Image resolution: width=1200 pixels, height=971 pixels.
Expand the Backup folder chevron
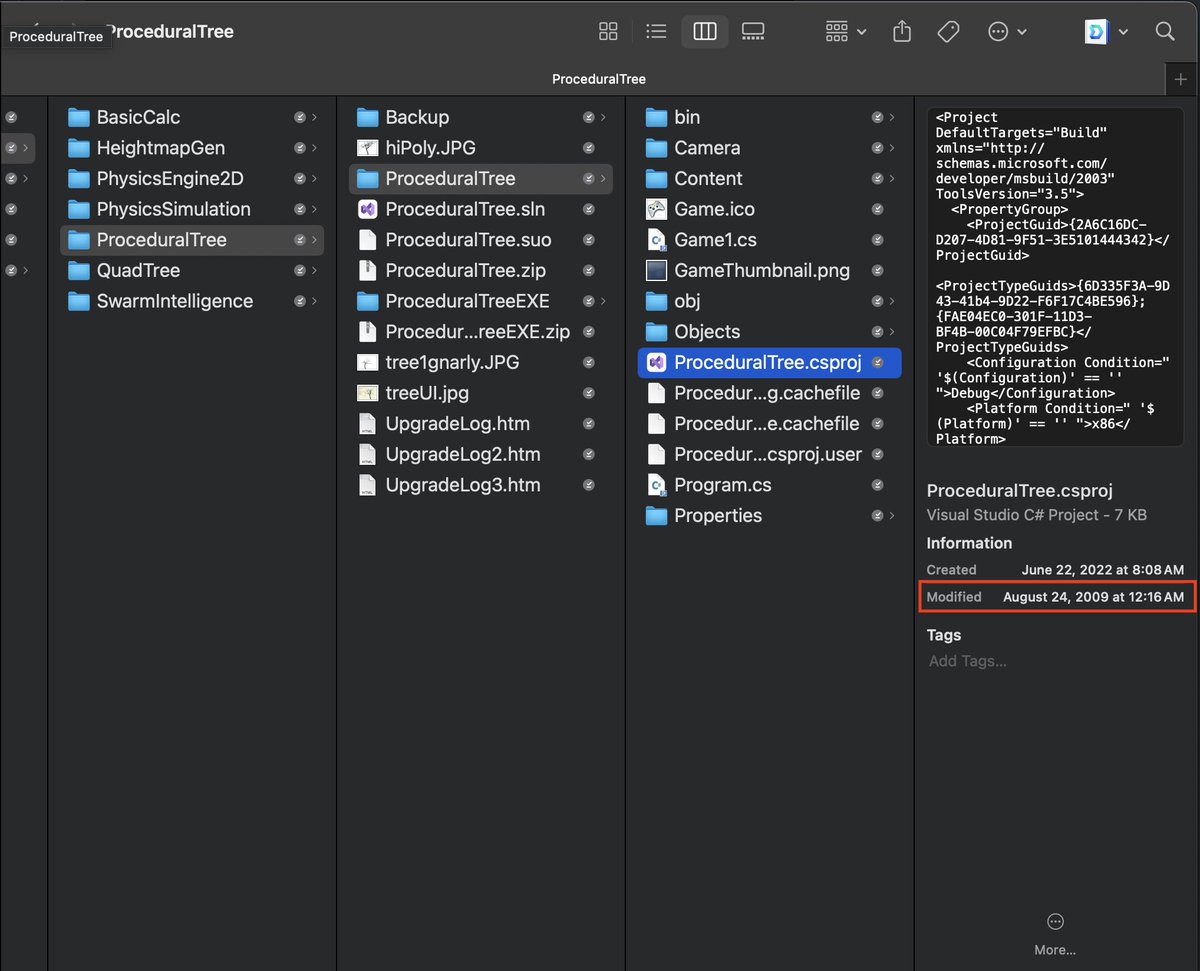[603, 117]
